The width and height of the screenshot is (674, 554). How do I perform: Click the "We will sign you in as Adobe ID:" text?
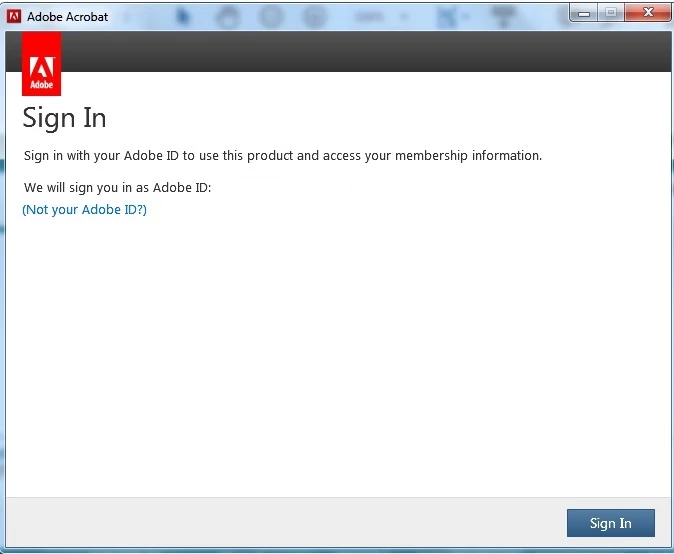(x=117, y=188)
